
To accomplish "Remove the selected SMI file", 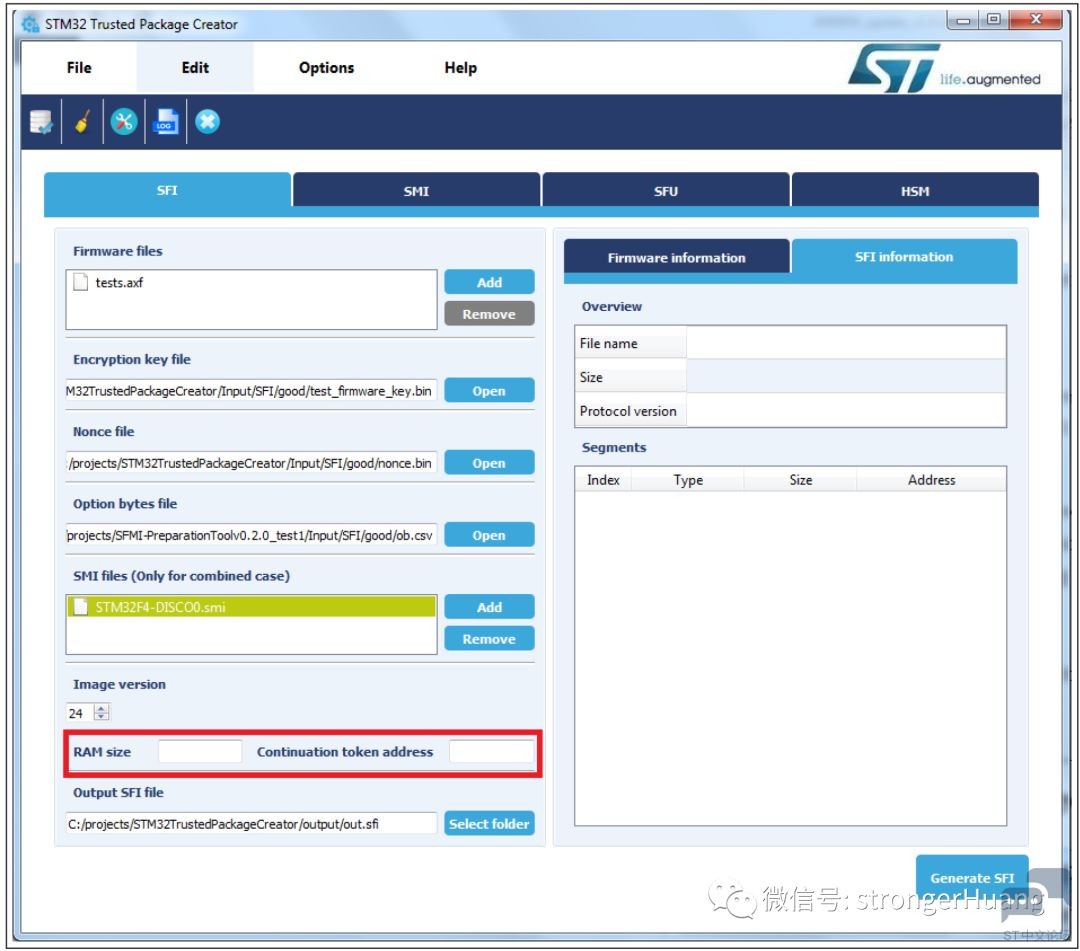I will pos(489,638).
